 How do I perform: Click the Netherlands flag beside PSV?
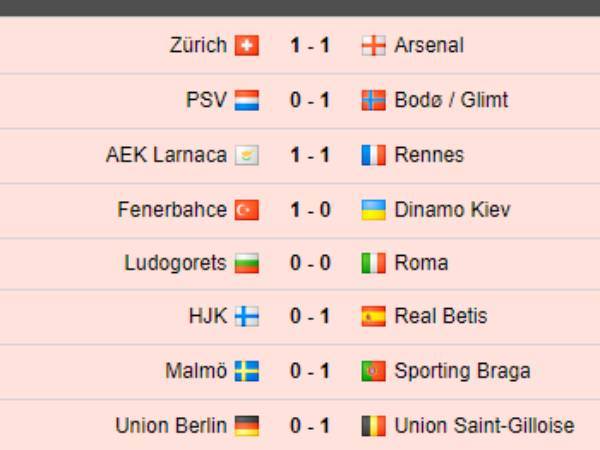tap(247, 100)
